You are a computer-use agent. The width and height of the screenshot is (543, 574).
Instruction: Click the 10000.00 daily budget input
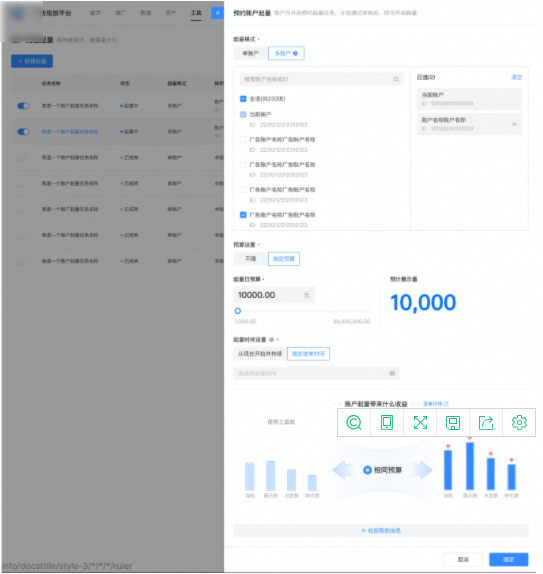pyautogui.click(x=274, y=295)
